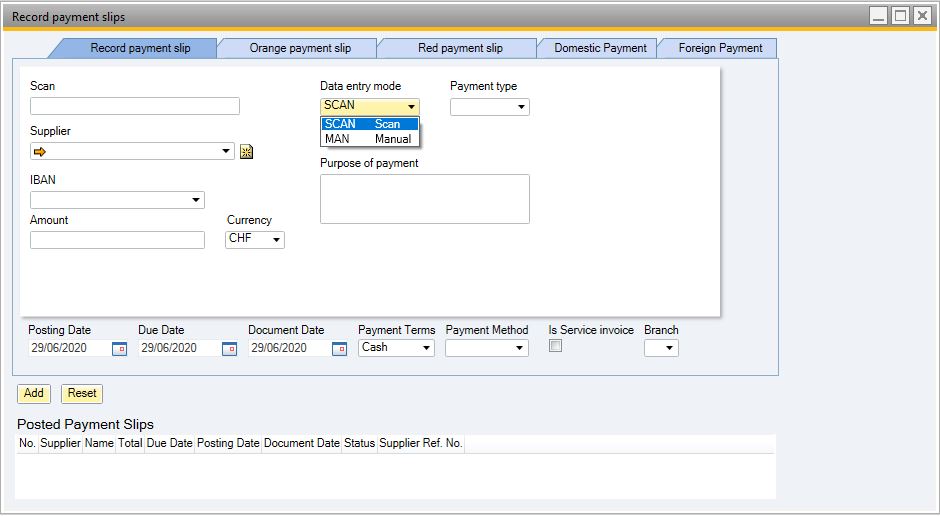
Task: Close the Record payment slips window
Action: 922,16
